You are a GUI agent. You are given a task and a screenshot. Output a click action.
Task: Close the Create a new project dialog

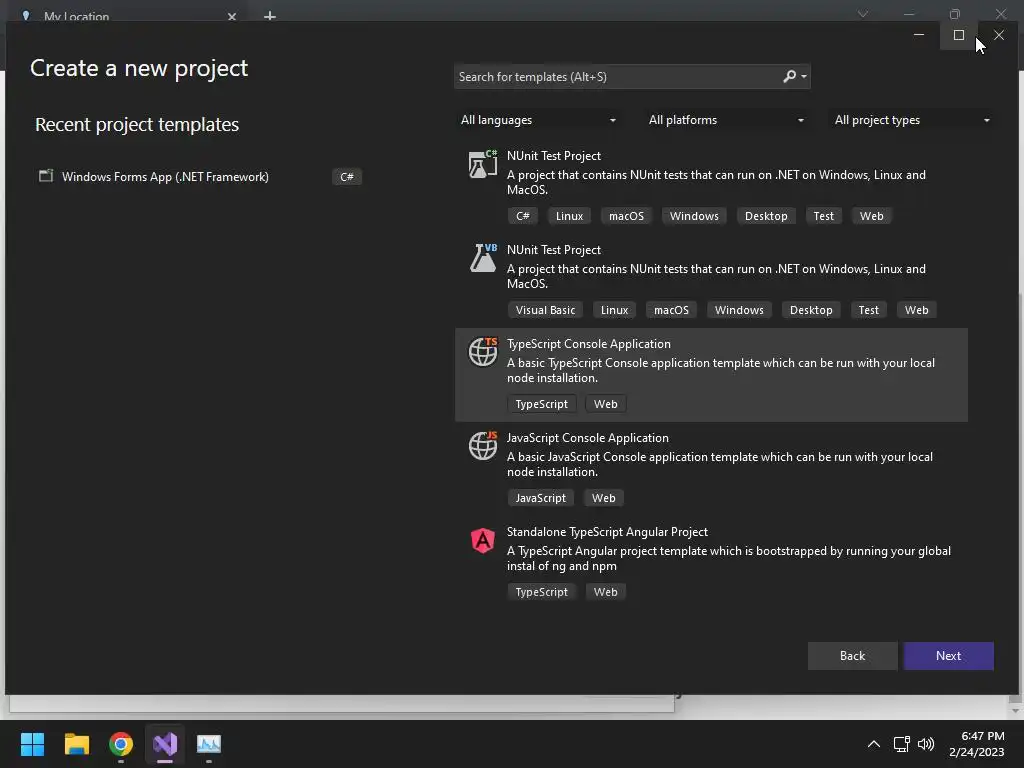[999, 35]
